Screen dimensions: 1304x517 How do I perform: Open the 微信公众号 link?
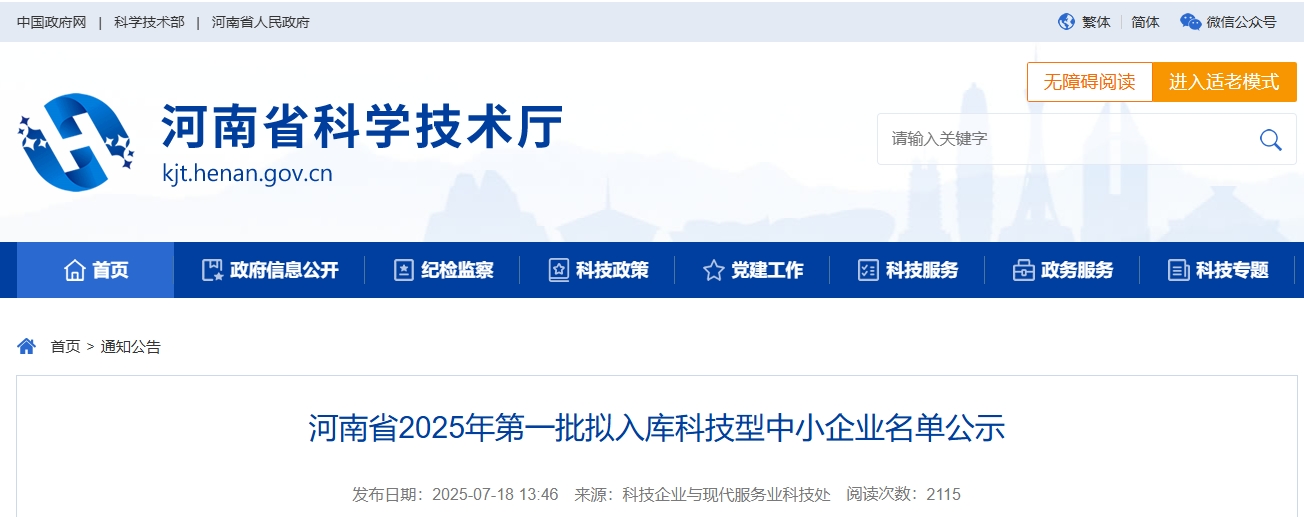tap(1241, 22)
